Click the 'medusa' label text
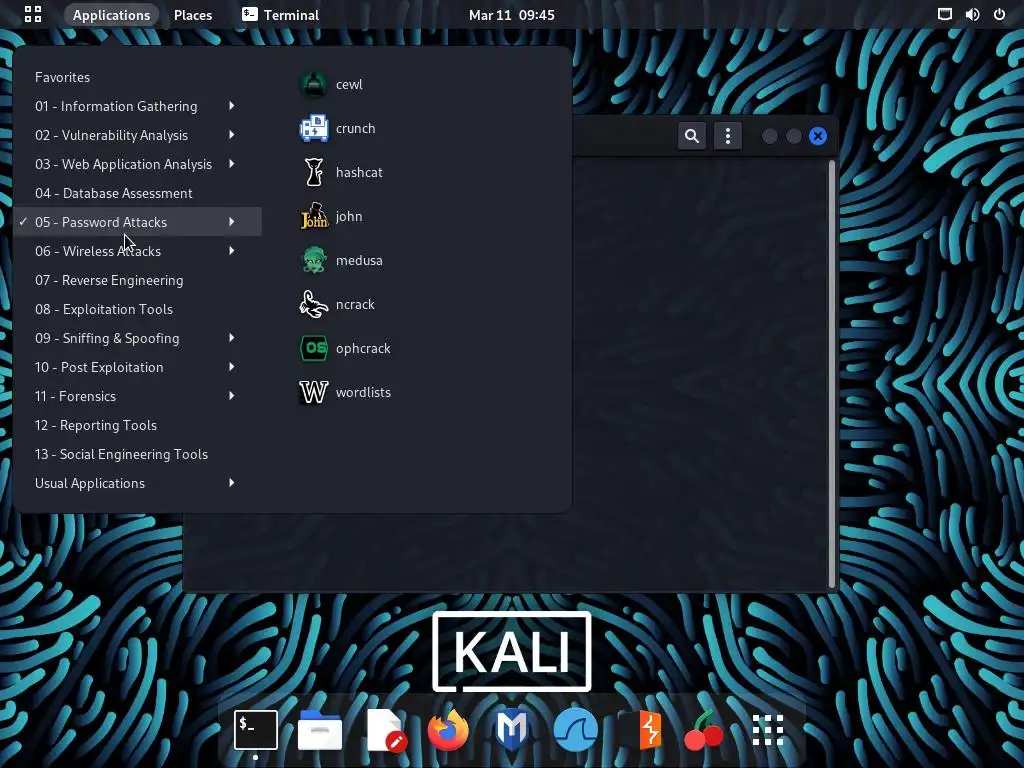This screenshot has height=768, width=1024. tap(359, 261)
